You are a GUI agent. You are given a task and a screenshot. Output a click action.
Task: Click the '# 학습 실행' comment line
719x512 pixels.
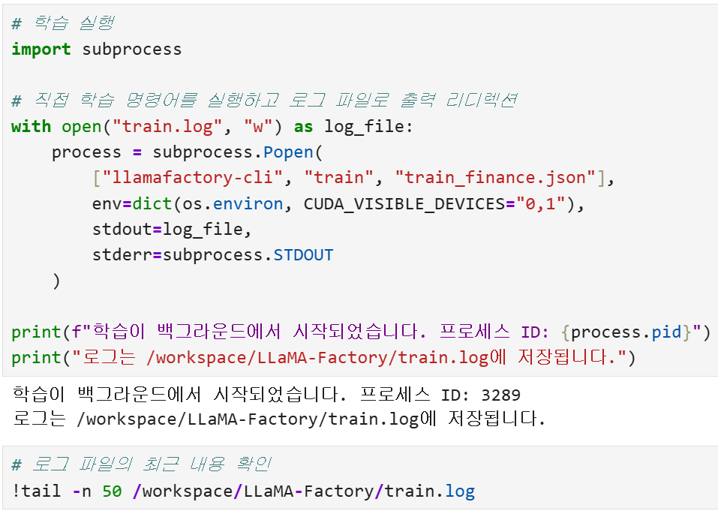[x=62, y=23]
